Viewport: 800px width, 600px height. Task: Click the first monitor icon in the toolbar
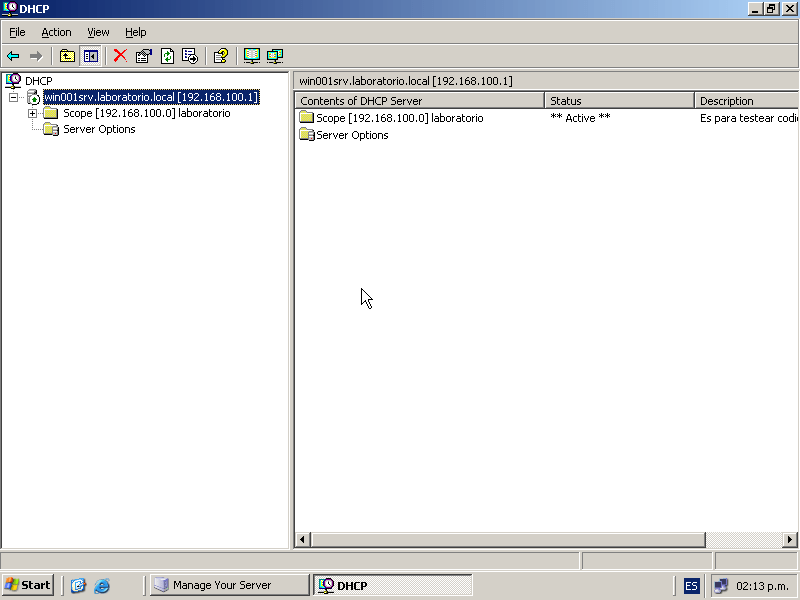252,56
